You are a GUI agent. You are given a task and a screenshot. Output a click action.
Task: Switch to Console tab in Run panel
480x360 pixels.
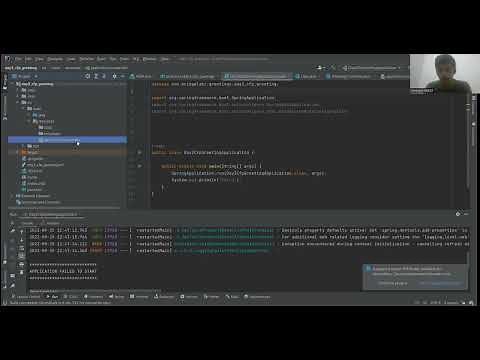27,223
